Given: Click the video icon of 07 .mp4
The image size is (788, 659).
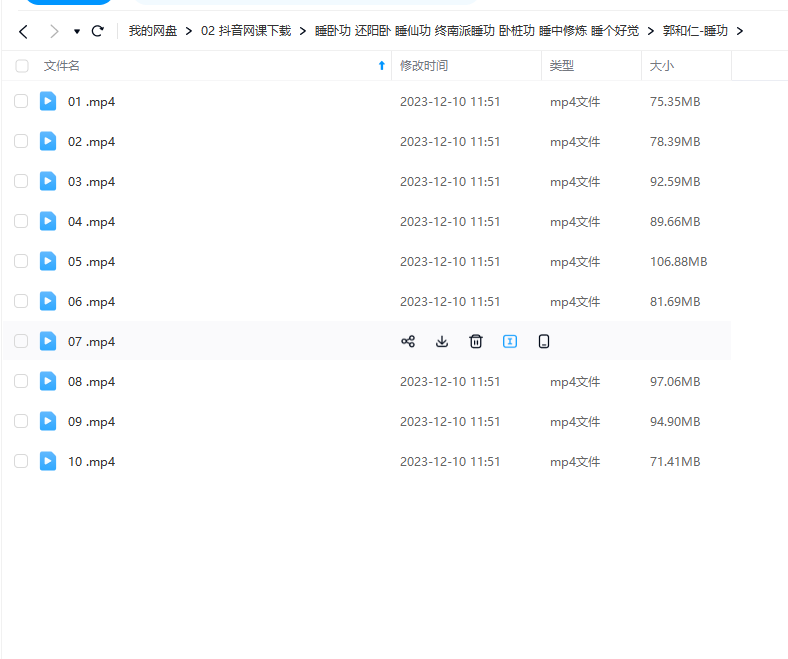Looking at the screenshot, I should pyautogui.click(x=48, y=341).
